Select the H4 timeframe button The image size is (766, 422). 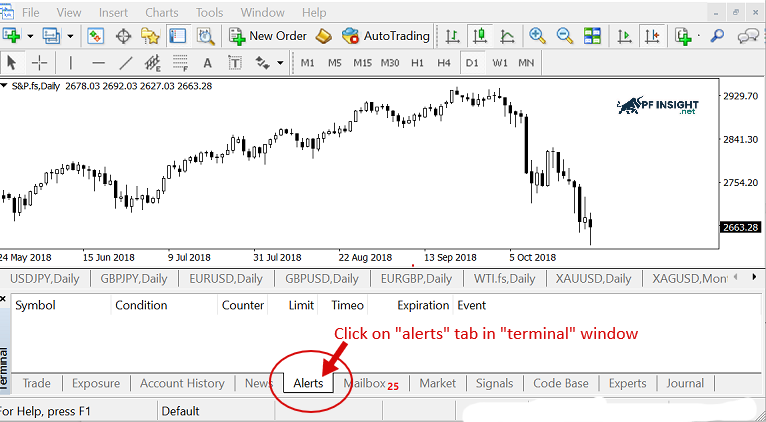click(443, 63)
